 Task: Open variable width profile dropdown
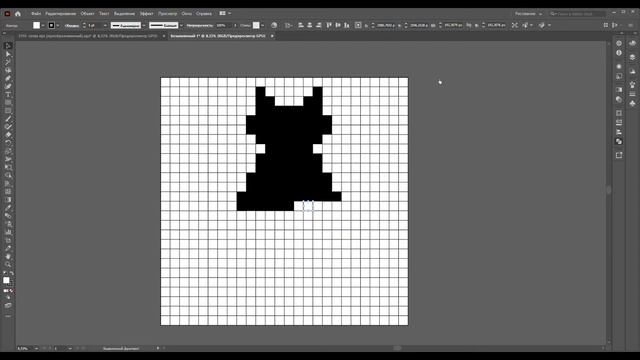(x=144, y=25)
